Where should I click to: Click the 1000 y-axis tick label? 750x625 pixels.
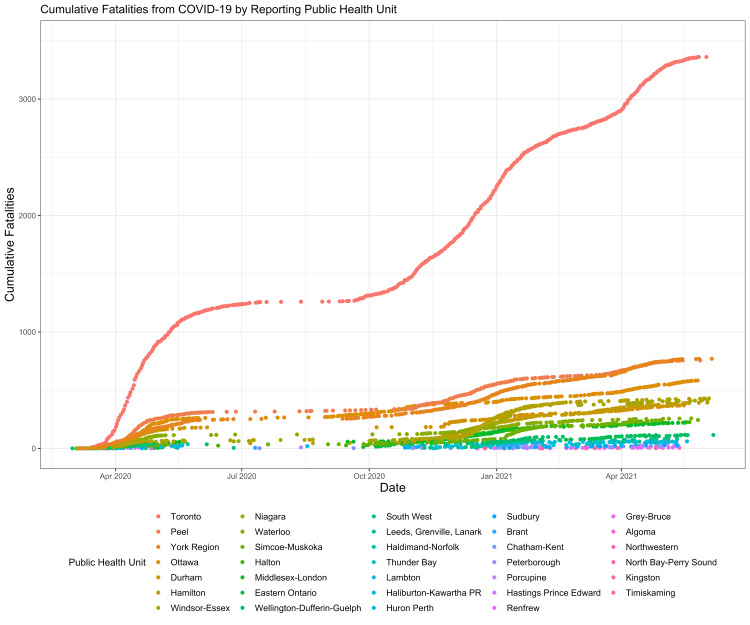pyautogui.click(x=27, y=332)
